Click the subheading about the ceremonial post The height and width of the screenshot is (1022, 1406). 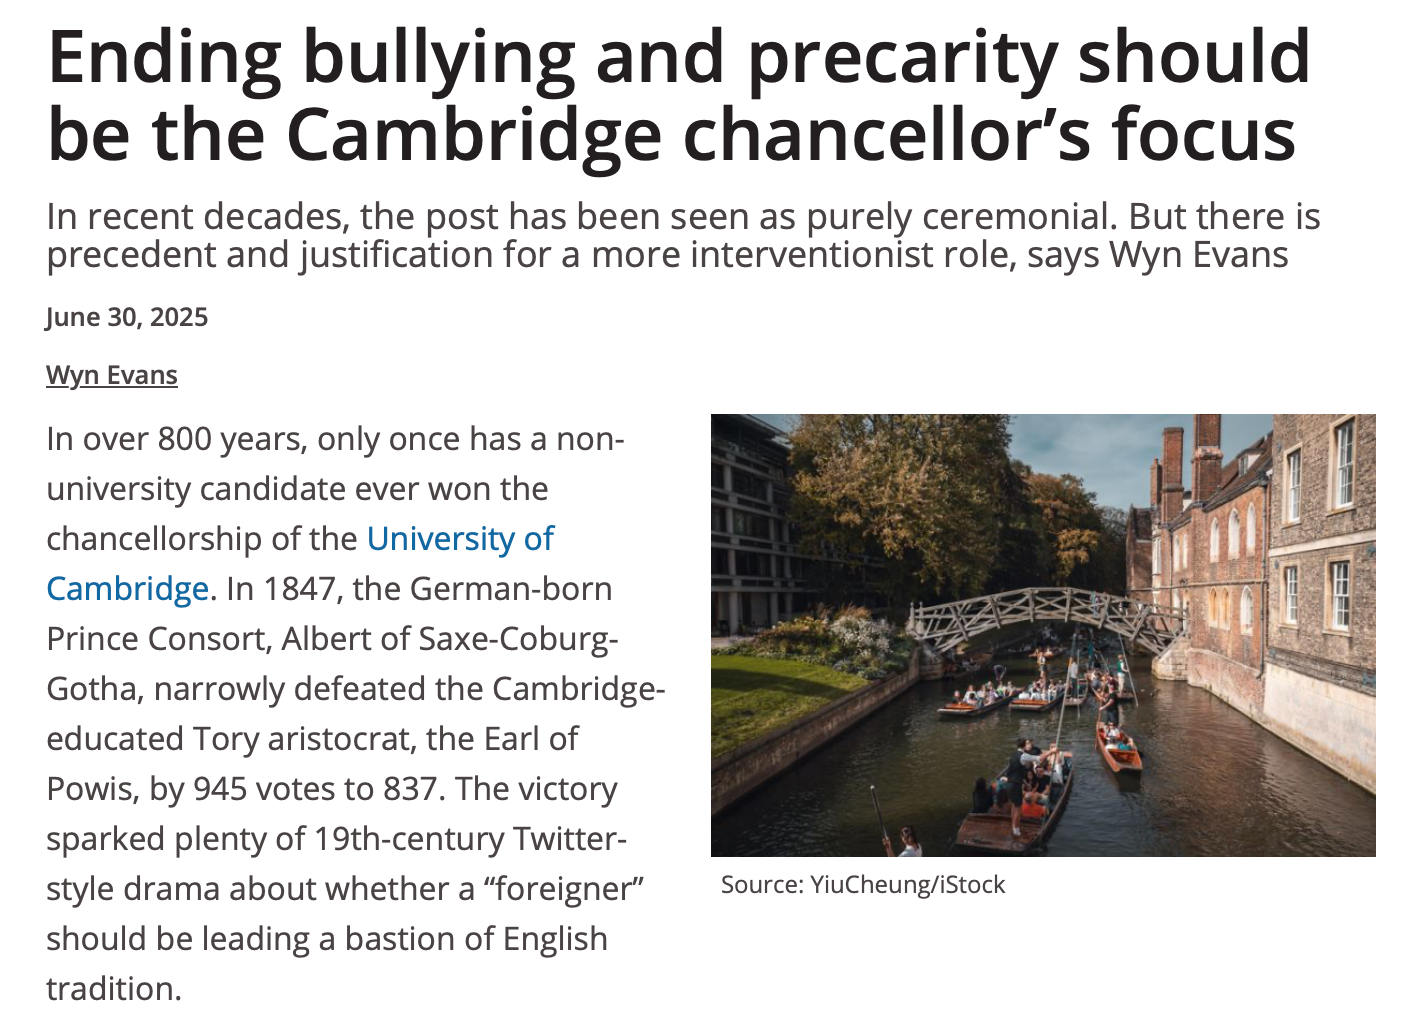point(683,236)
